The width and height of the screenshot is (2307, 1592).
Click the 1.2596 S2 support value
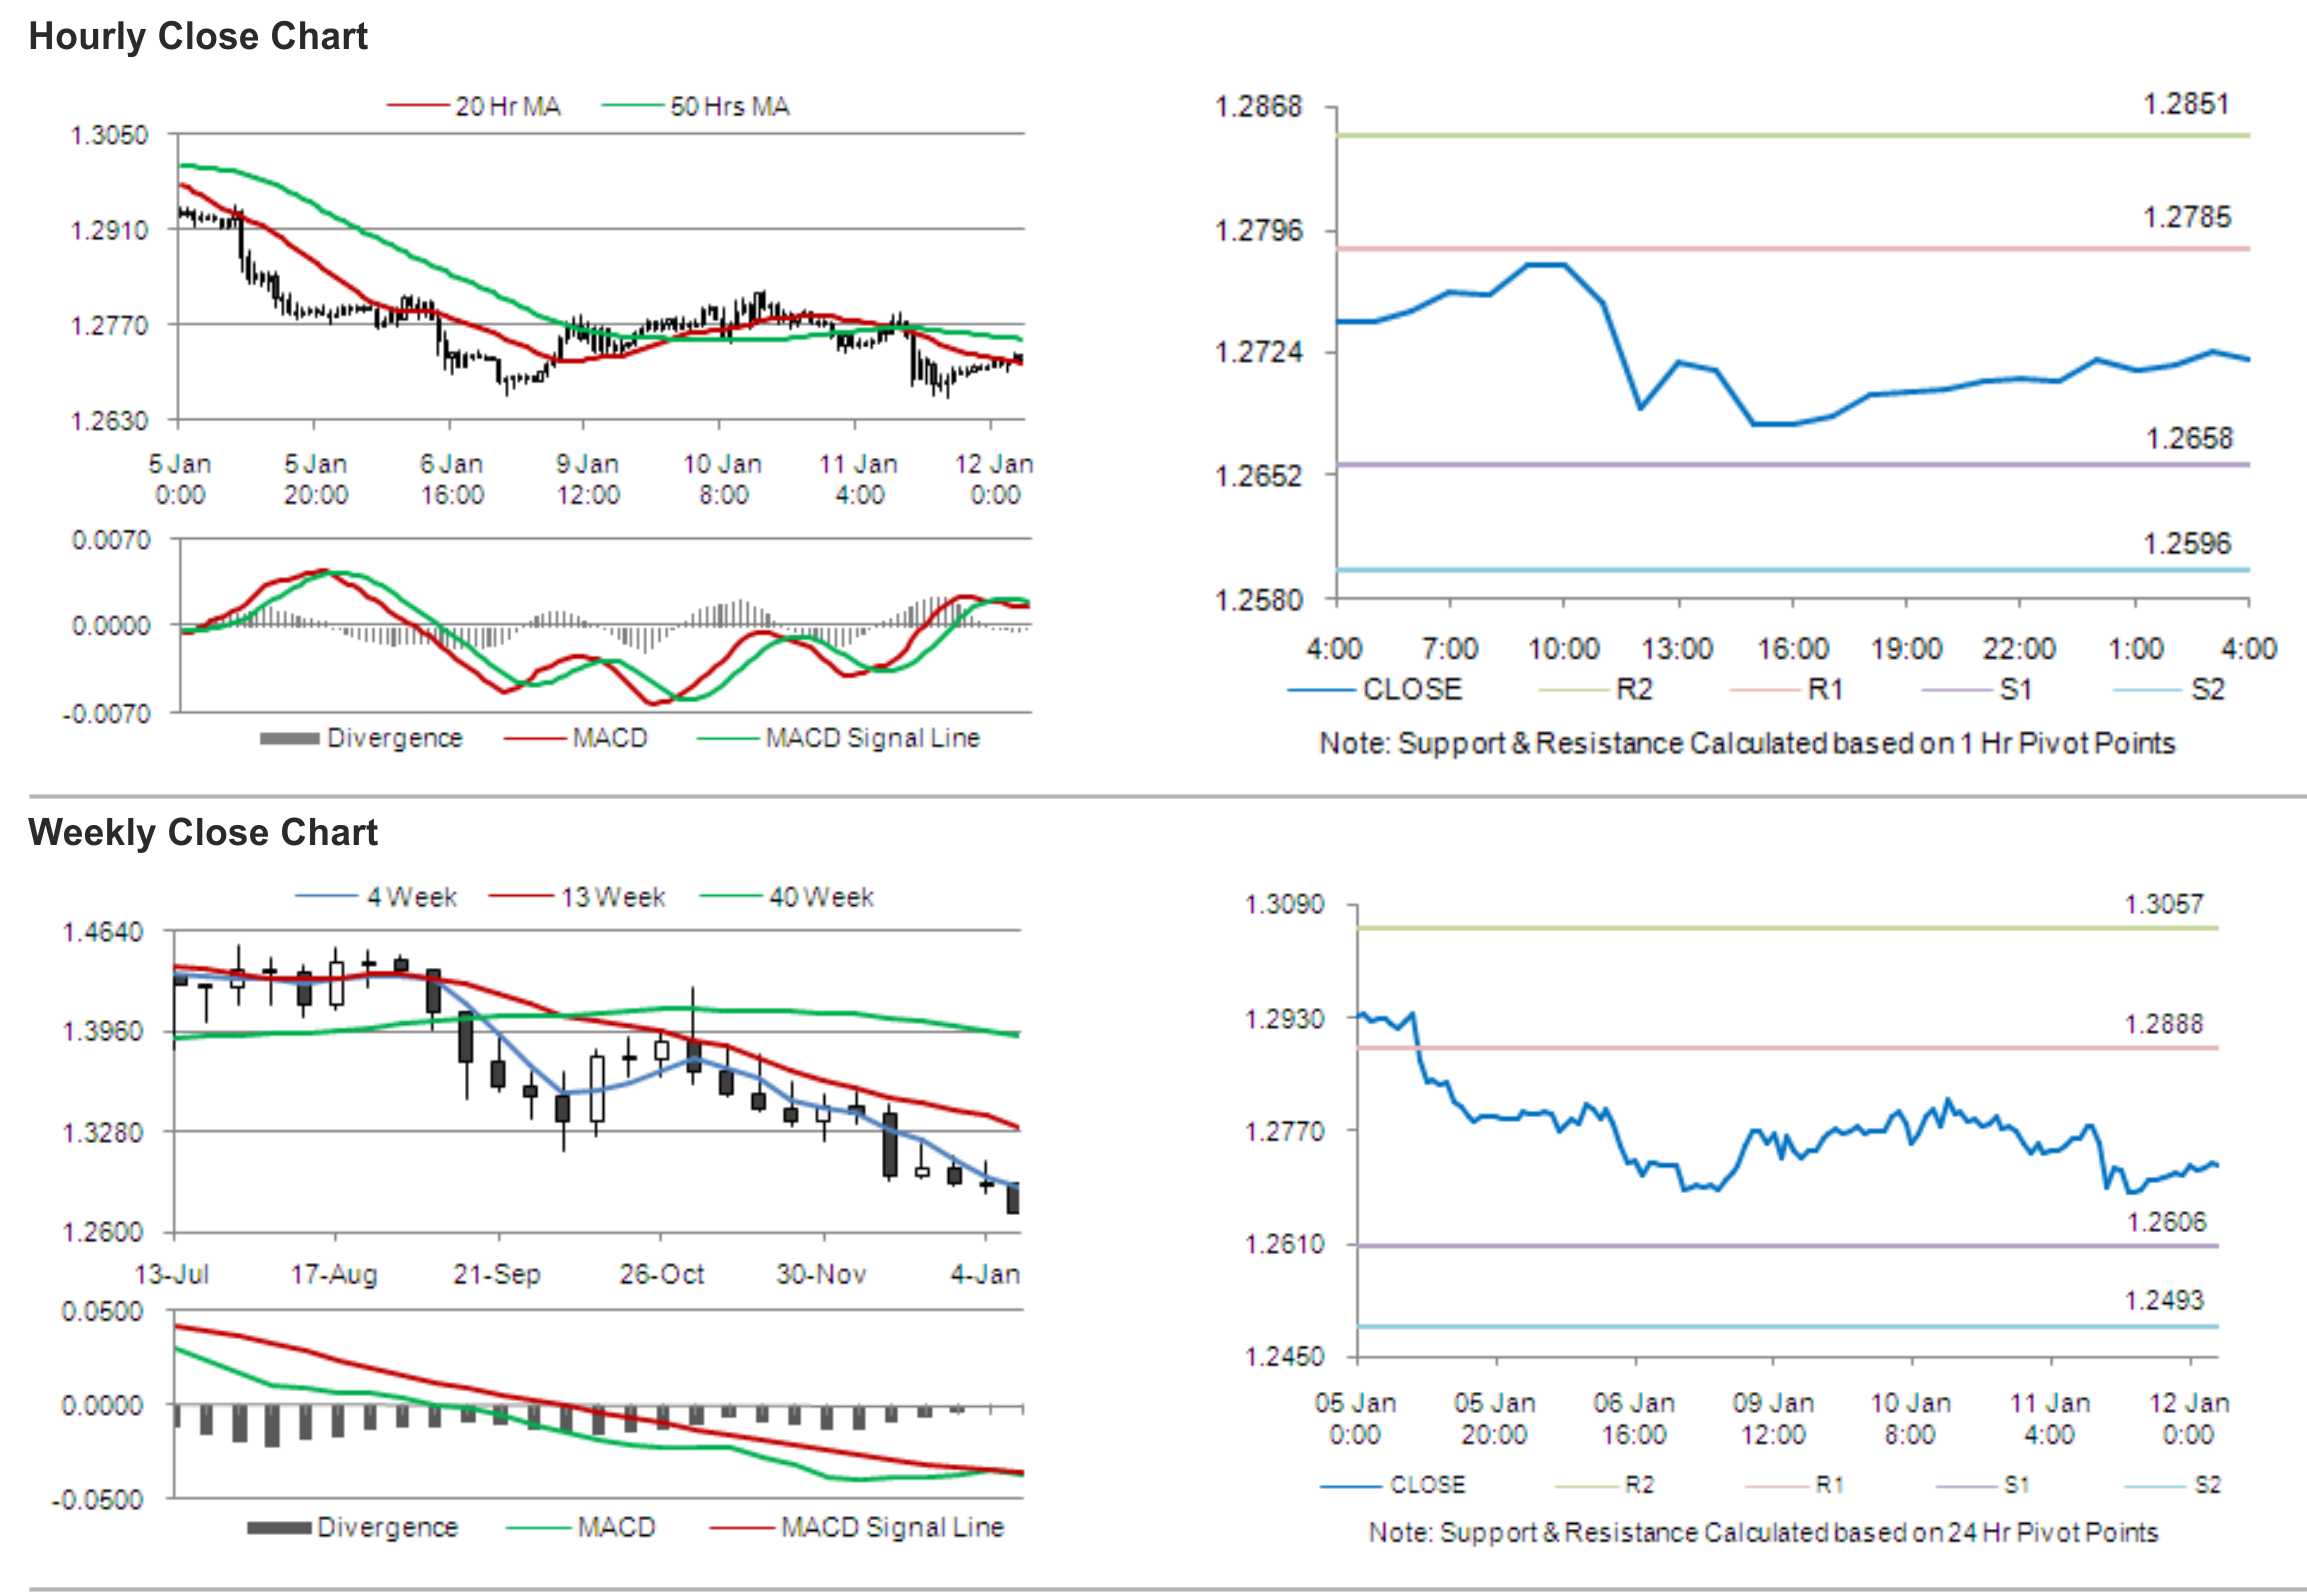pyautogui.click(x=2187, y=544)
